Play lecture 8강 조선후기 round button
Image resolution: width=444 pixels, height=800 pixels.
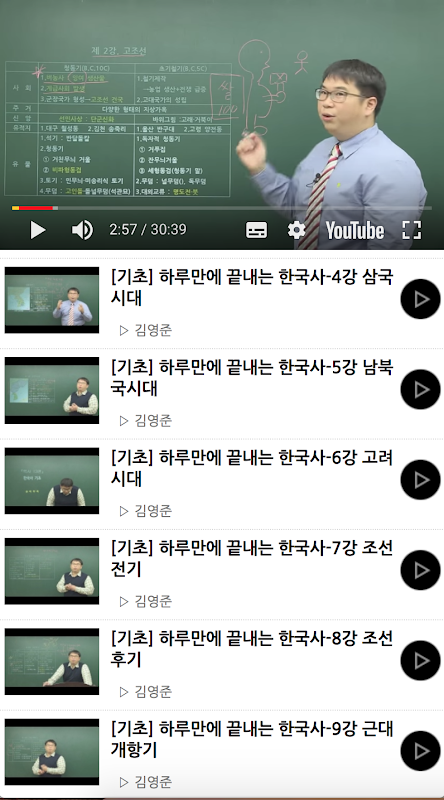[x=420, y=660]
